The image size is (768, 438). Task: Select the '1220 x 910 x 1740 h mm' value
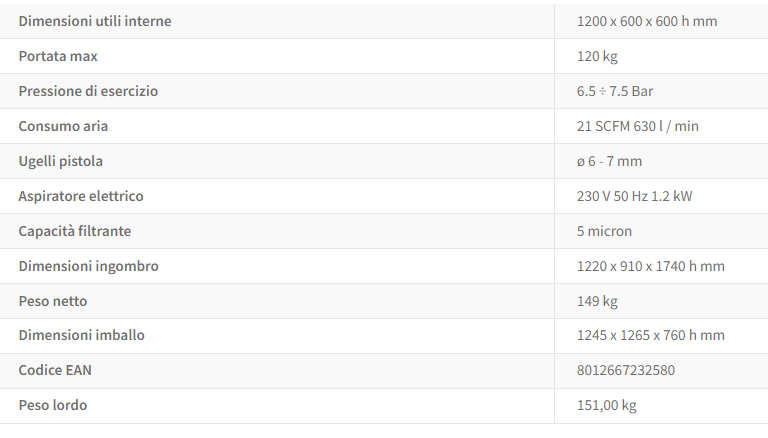click(651, 266)
